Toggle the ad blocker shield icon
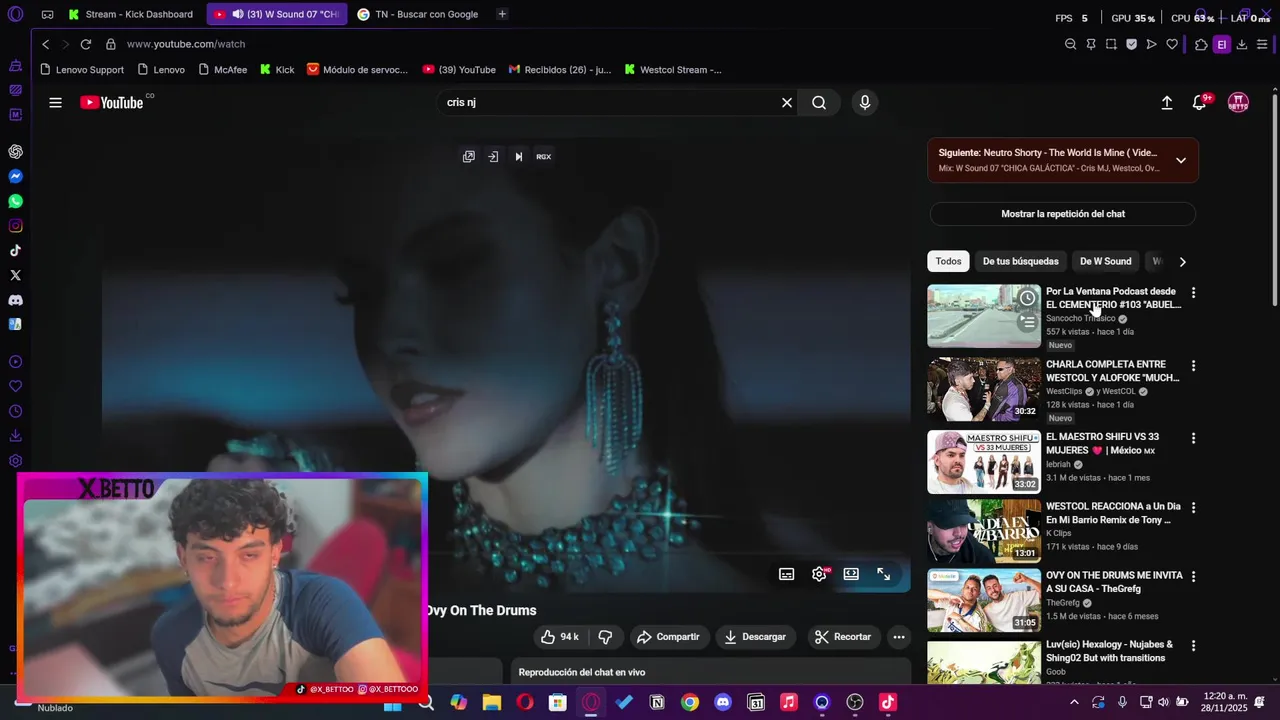Image resolution: width=1280 pixels, height=720 pixels. click(x=1131, y=44)
